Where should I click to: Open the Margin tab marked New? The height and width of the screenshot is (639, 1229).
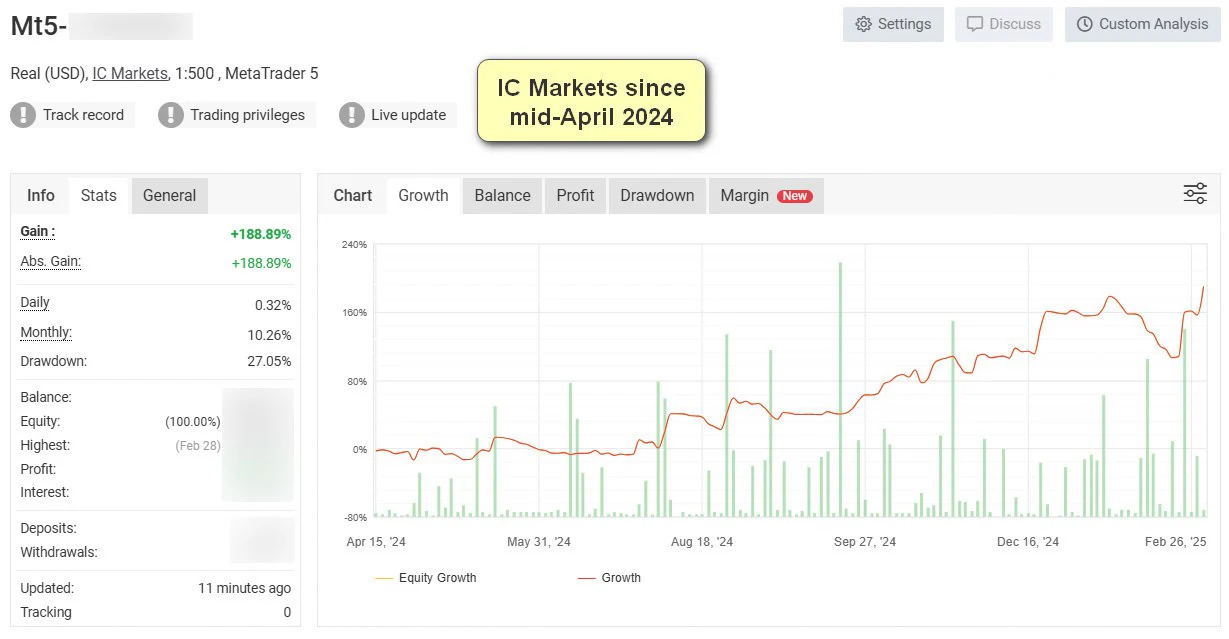[766, 195]
